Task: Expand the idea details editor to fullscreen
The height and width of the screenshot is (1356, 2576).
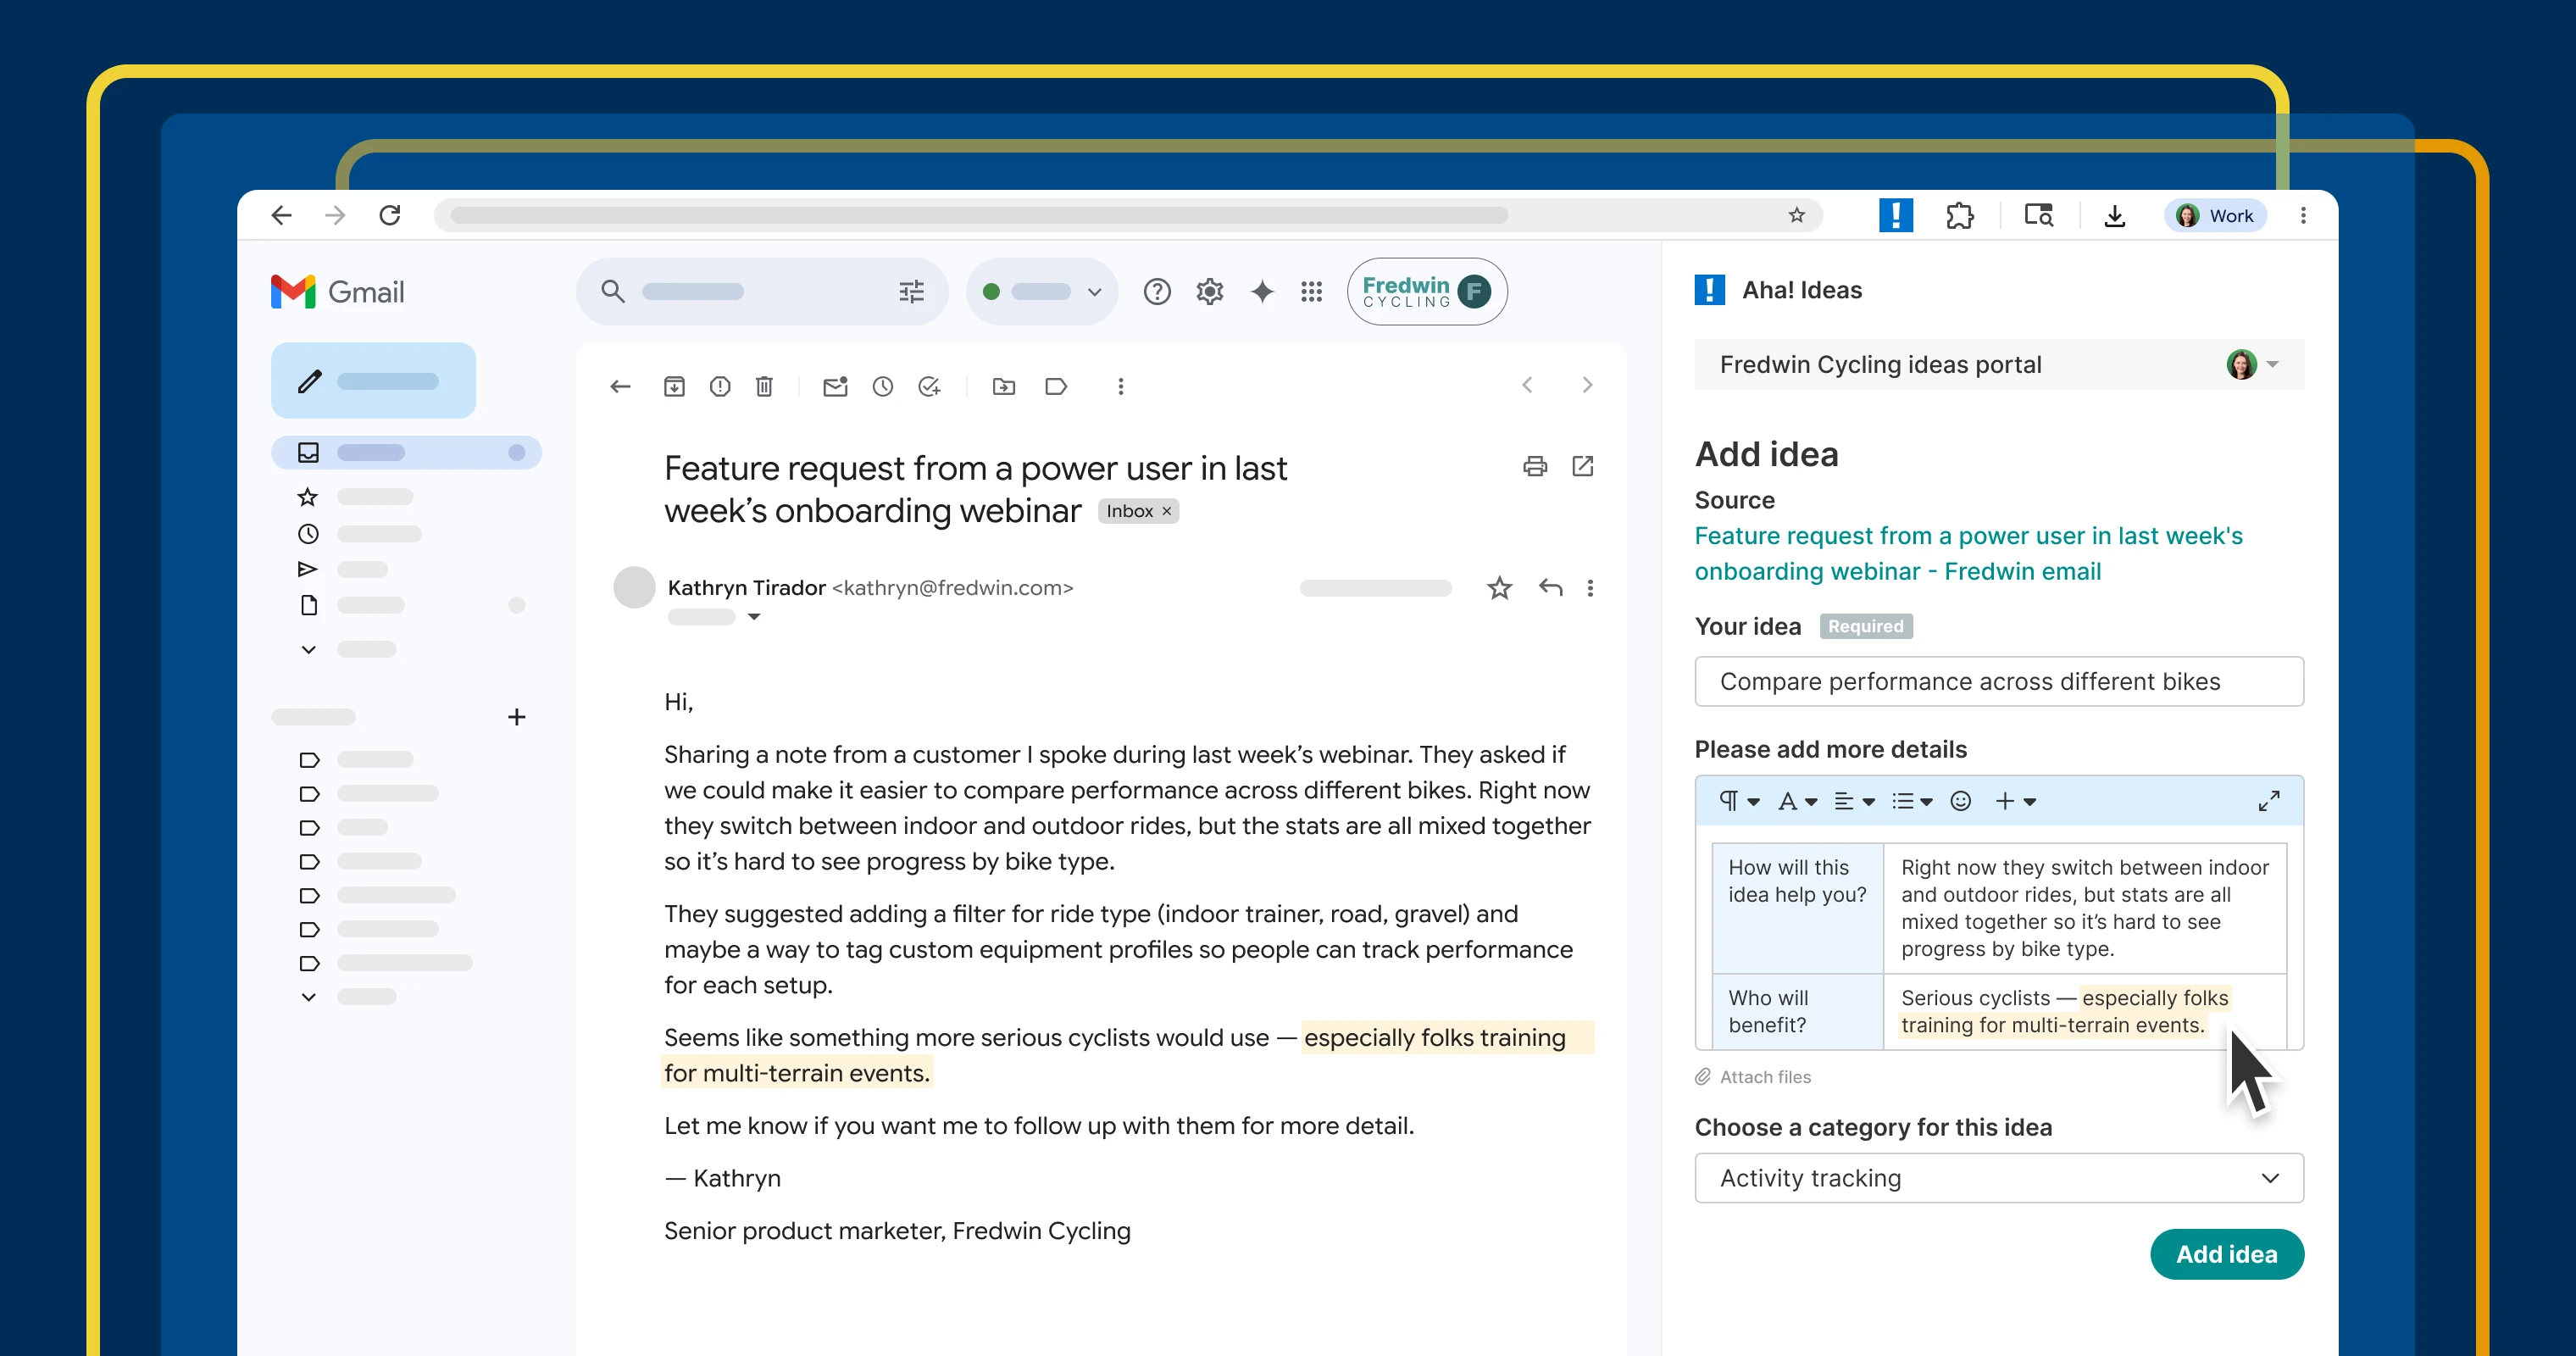Action: (2268, 800)
